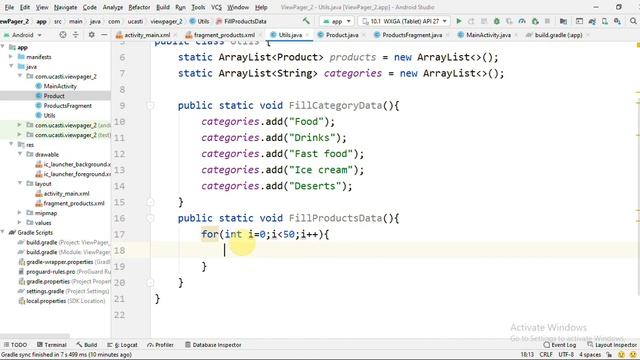Select ProductsFragment in the project tree
The height and width of the screenshot is (360, 640).
tap(68, 105)
